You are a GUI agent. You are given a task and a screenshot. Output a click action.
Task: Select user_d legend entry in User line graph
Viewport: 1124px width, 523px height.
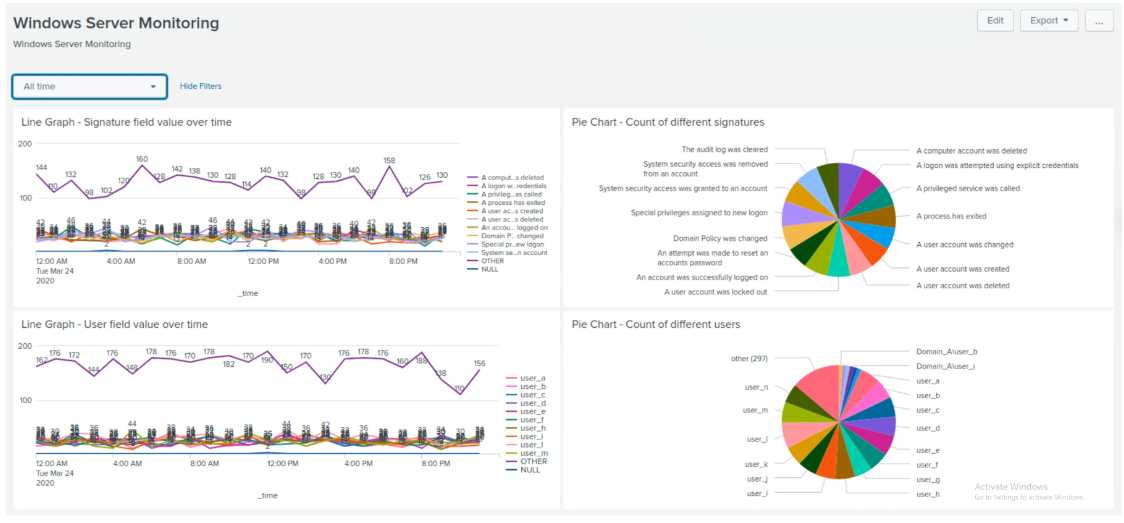[x=525, y=403]
